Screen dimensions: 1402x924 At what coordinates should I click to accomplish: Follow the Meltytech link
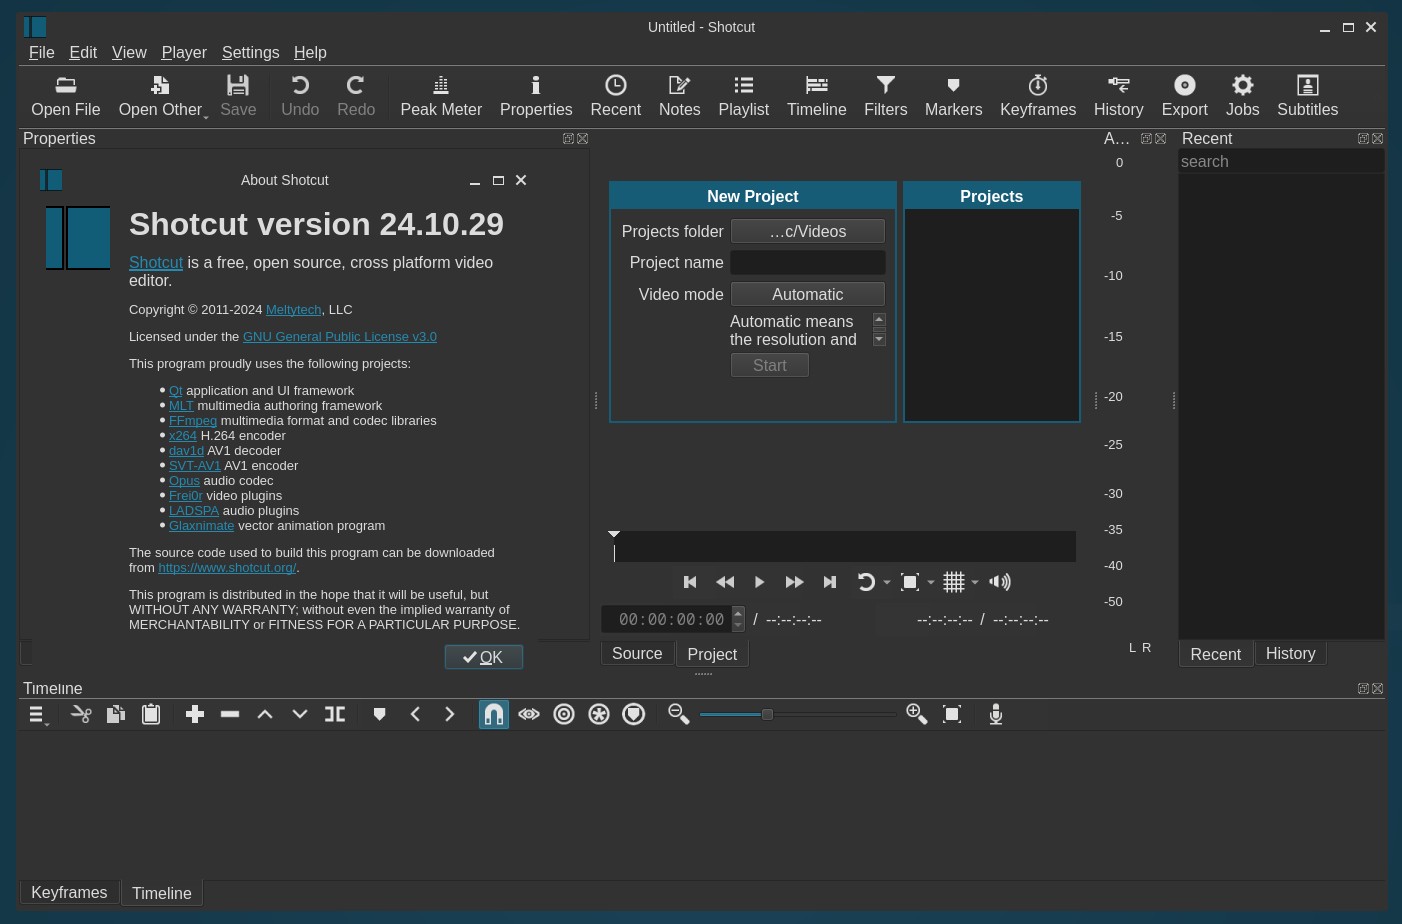[x=293, y=310]
